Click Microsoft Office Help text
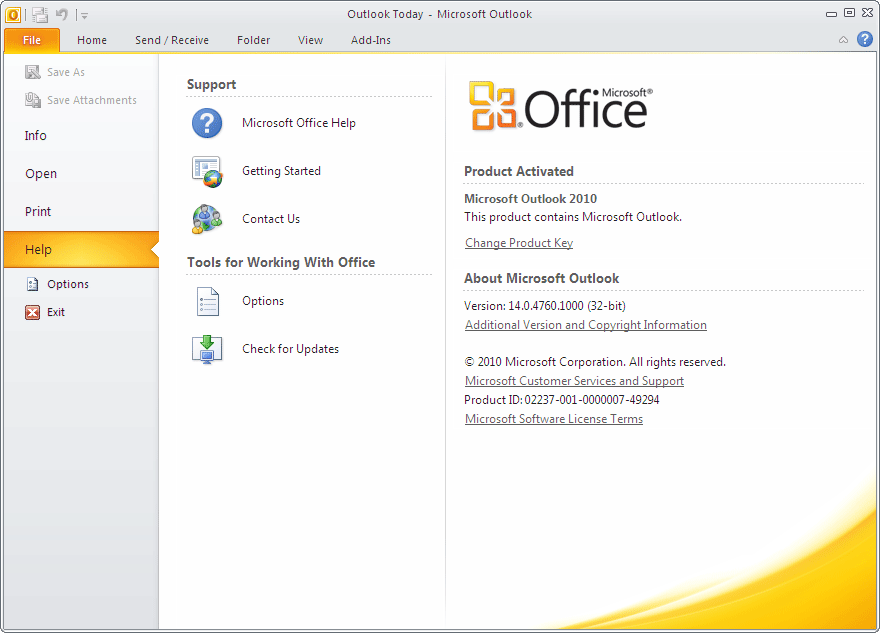 tap(299, 123)
